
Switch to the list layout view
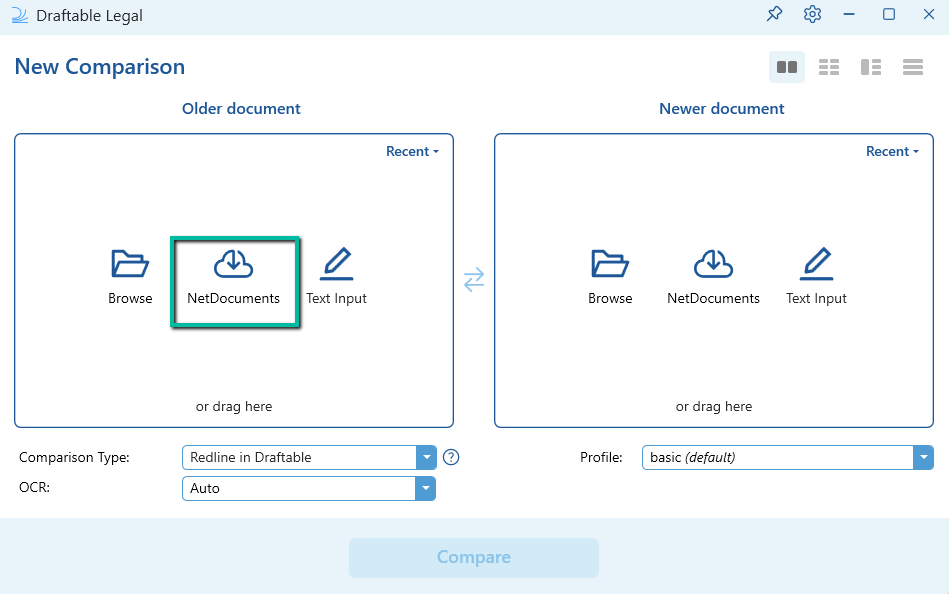[913, 67]
